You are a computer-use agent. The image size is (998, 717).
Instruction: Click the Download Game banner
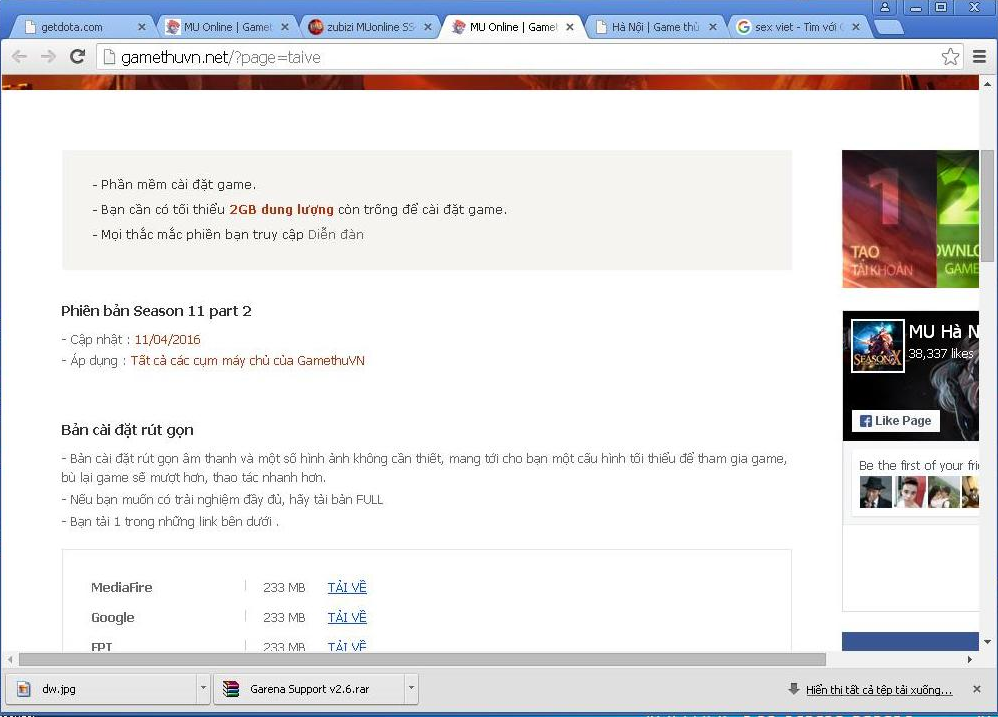pyautogui.click(x=958, y=219)
